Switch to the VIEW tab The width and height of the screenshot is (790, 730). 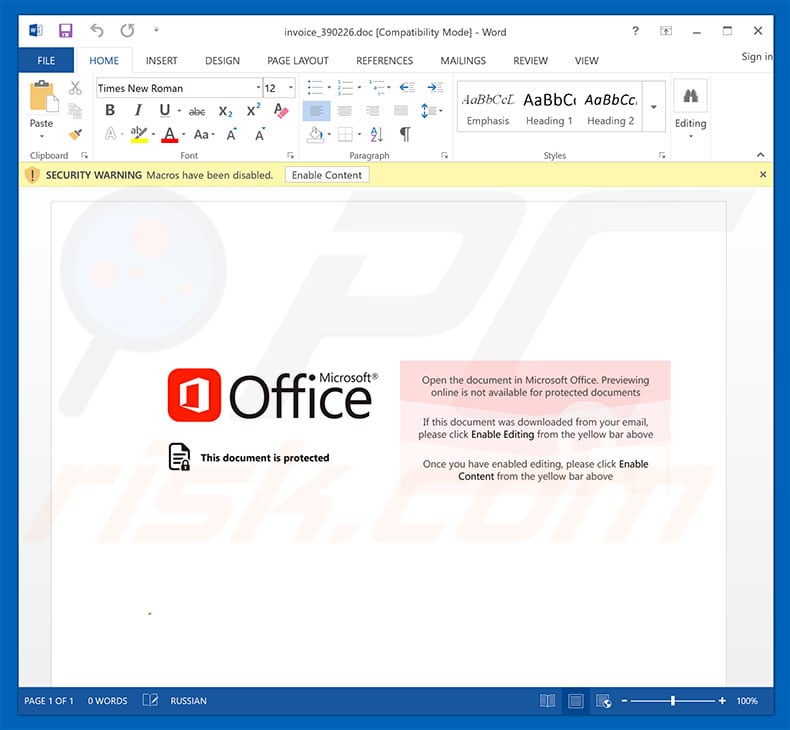[x=586, y=60]
